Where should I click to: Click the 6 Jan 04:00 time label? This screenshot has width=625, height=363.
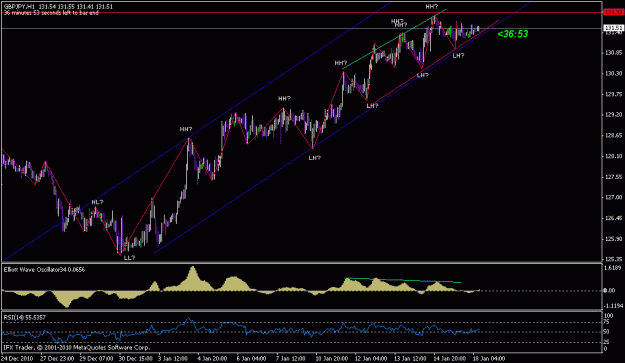tap(252, 359)
